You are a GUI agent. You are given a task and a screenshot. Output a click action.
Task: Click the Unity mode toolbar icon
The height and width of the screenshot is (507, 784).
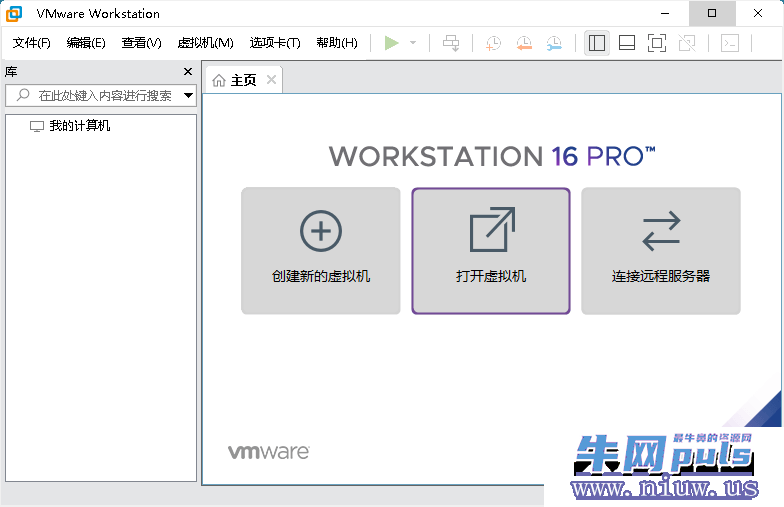pyautogui.click(x=687, y=43)
